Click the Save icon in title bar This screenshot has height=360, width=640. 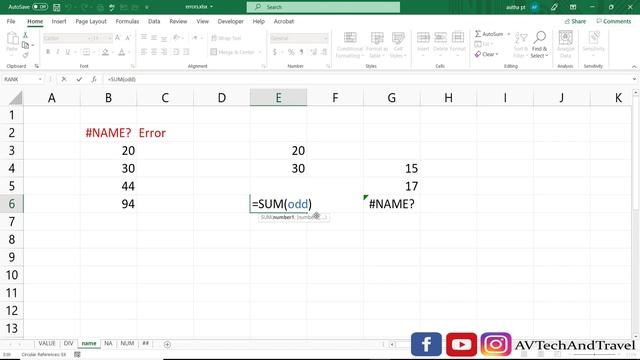point(57,7)
